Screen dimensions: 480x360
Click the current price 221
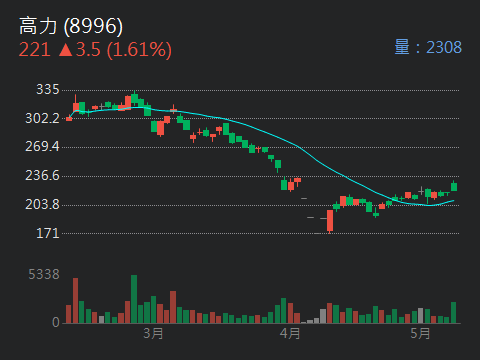[x=35, y=50]
